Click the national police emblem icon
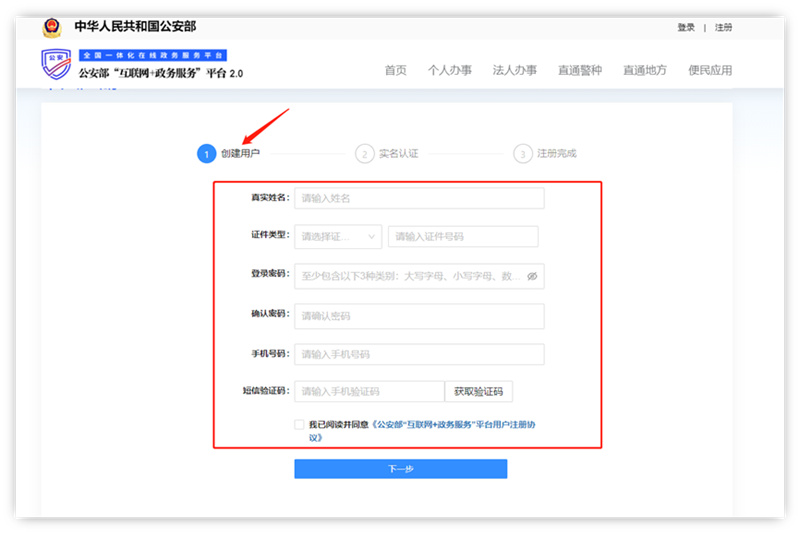This screenshot has width=800, height=535. (x=52, y=27)
